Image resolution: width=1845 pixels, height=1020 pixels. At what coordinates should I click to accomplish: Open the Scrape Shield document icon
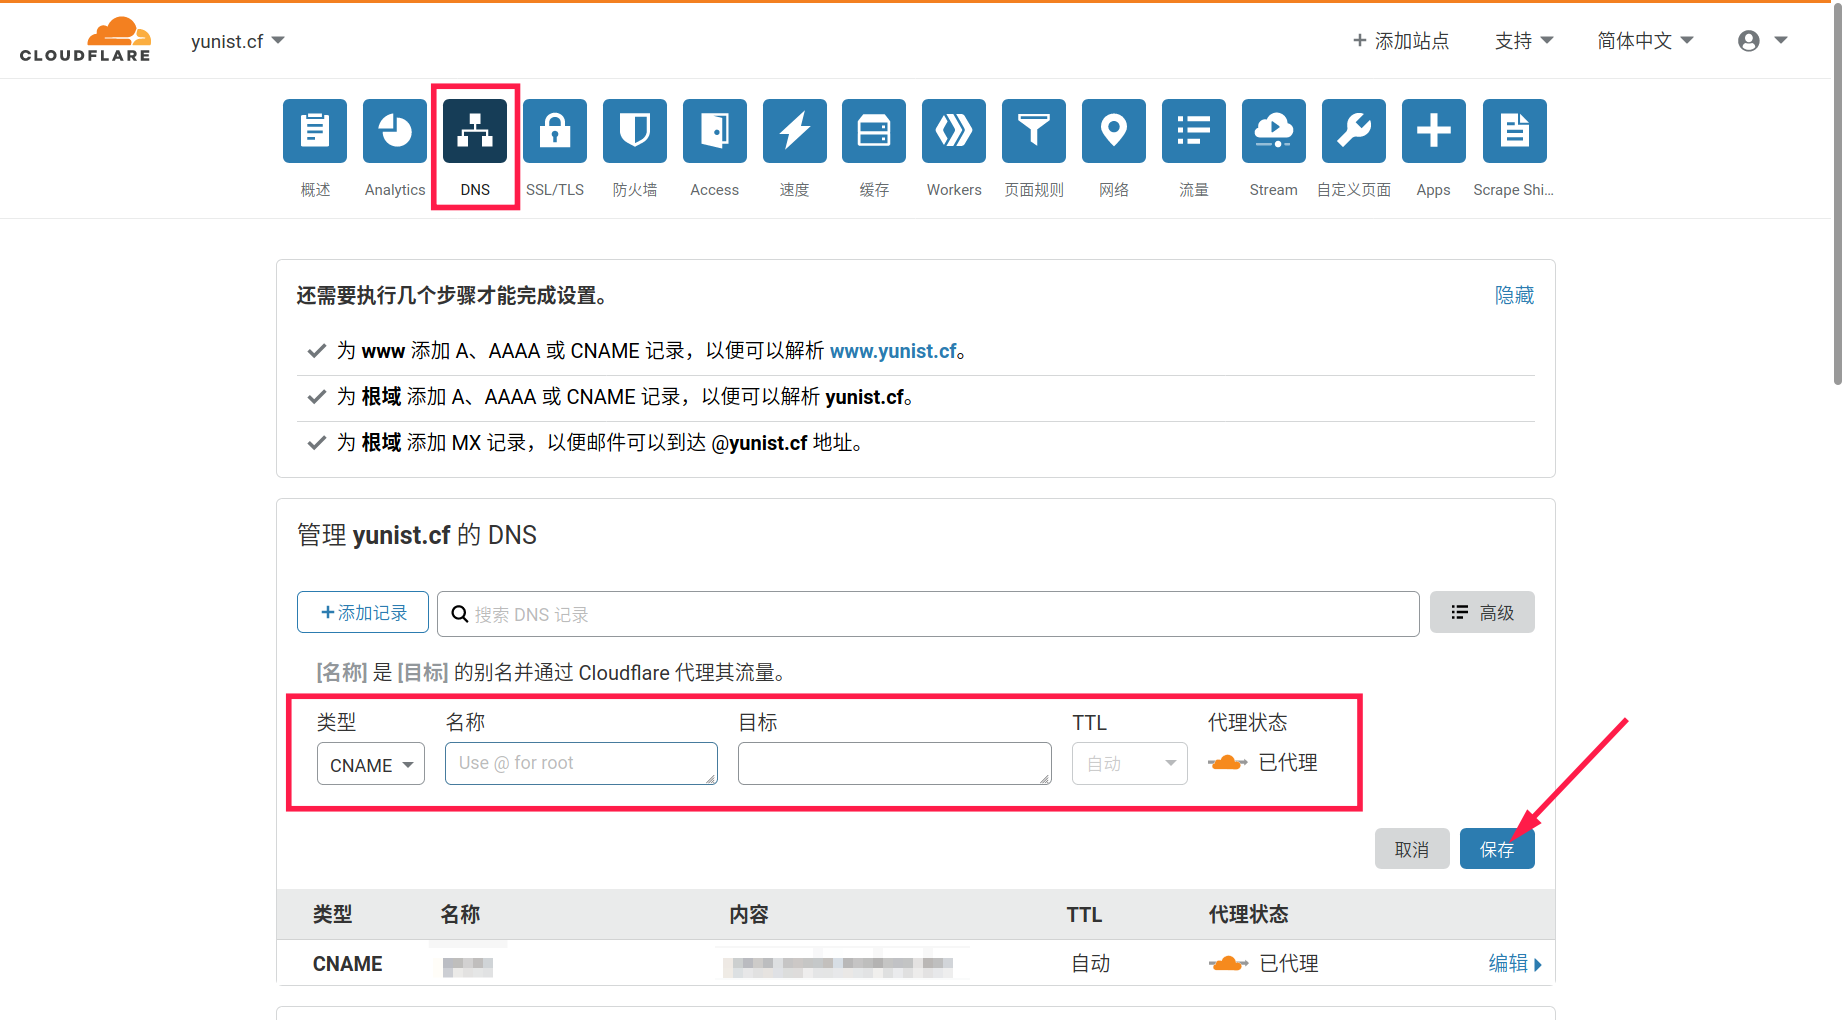1515,131
